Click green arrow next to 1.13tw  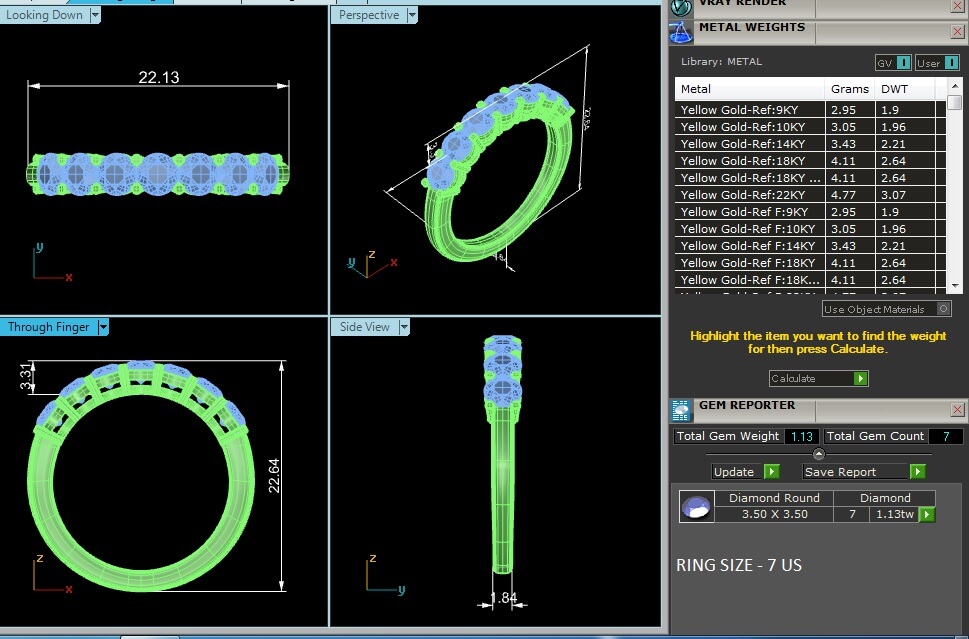click(927, 515)
